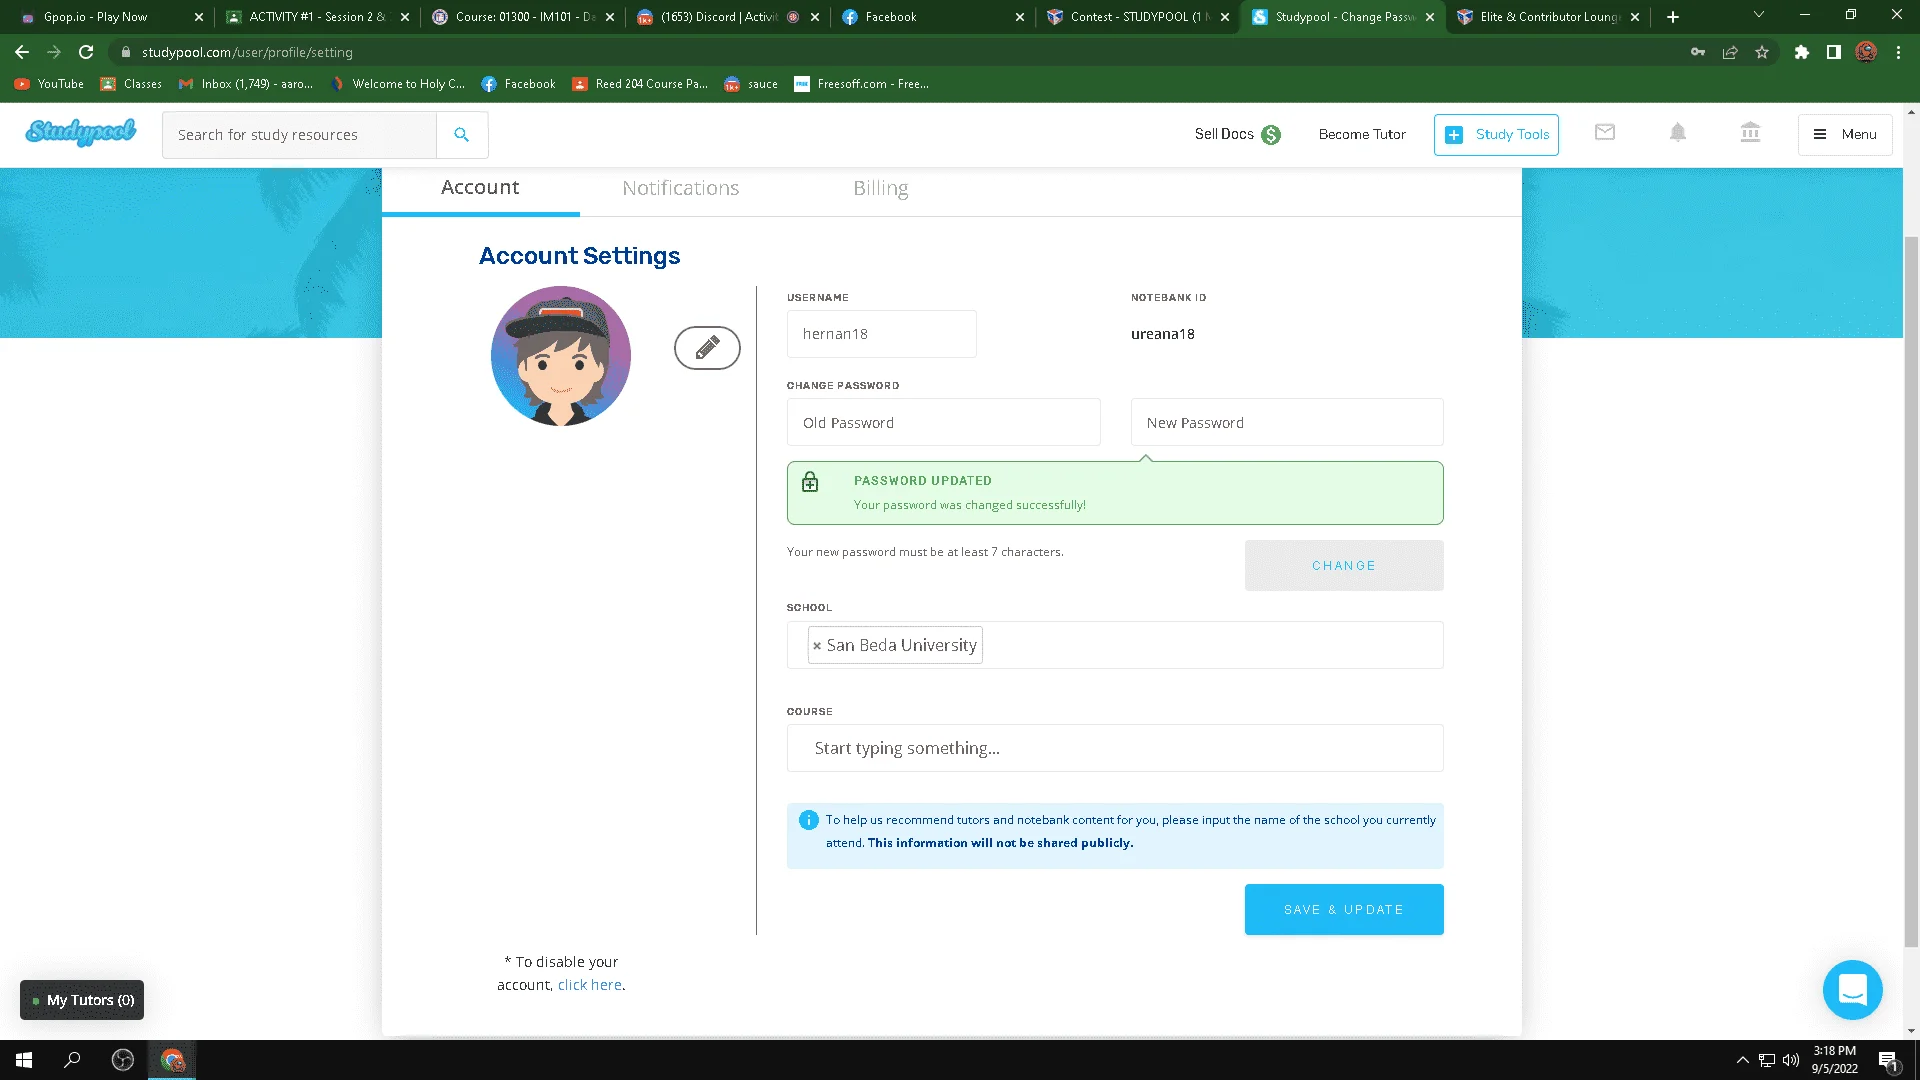
Task: Click the pencil edit avatar icon
Action: click(x=707, y=347)
